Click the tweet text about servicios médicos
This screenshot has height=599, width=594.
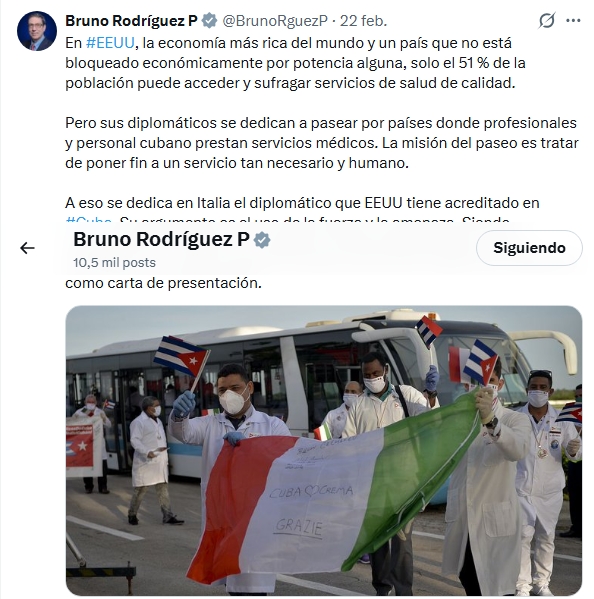[x=322, y=143]
